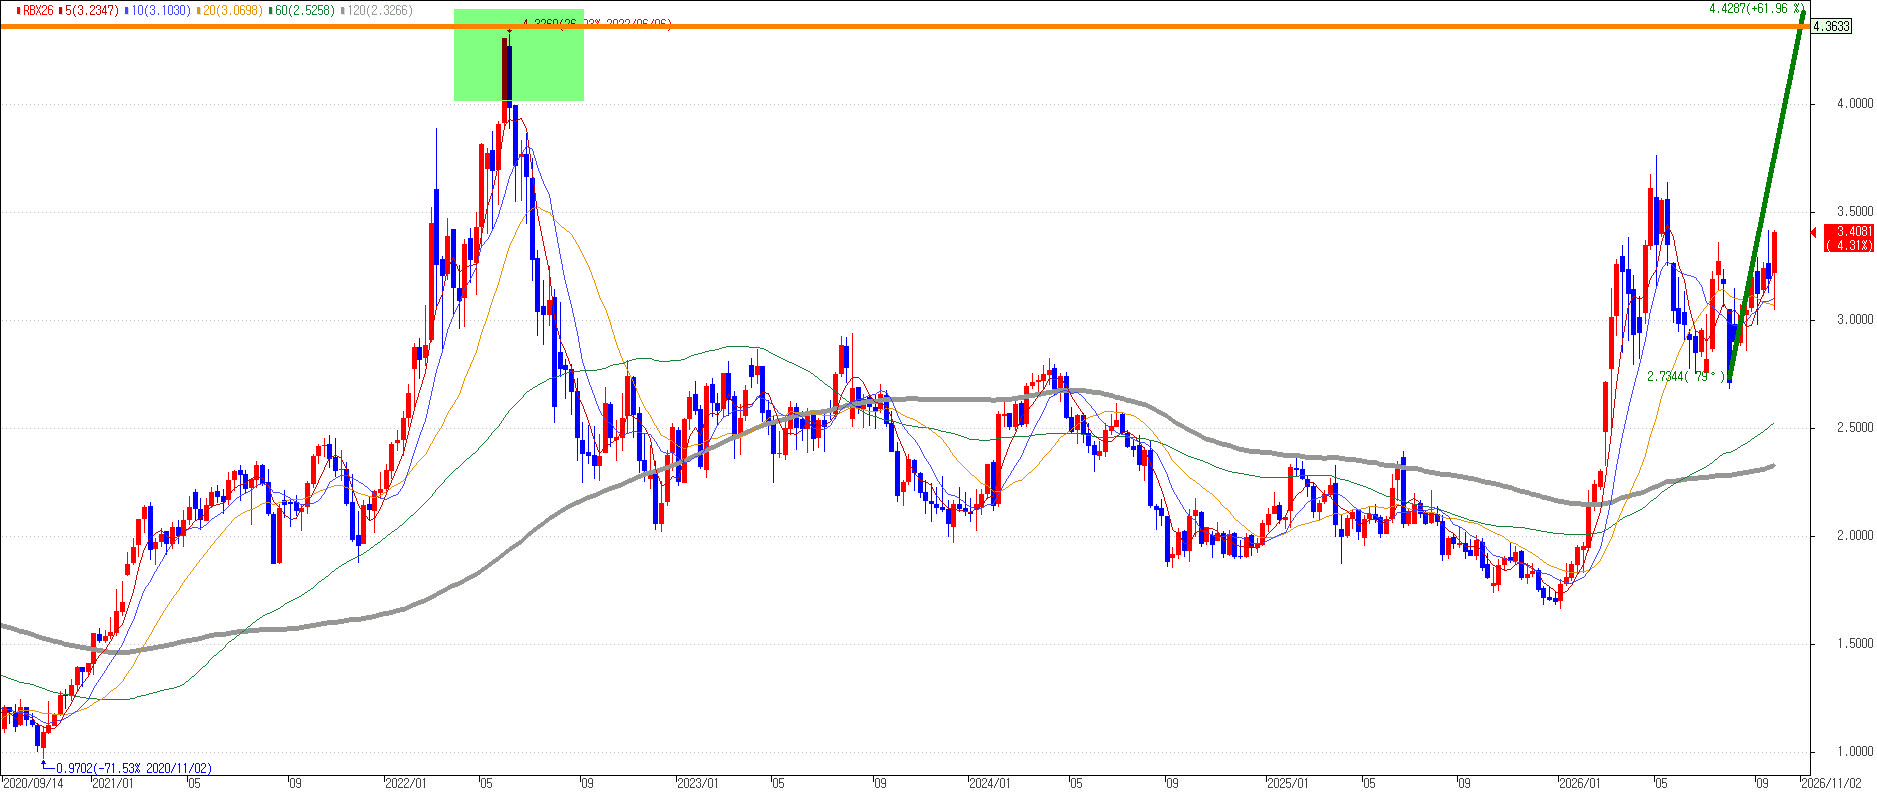
Task: Click the 2026/11/02 end date label
Action: tap(1831, 784)
